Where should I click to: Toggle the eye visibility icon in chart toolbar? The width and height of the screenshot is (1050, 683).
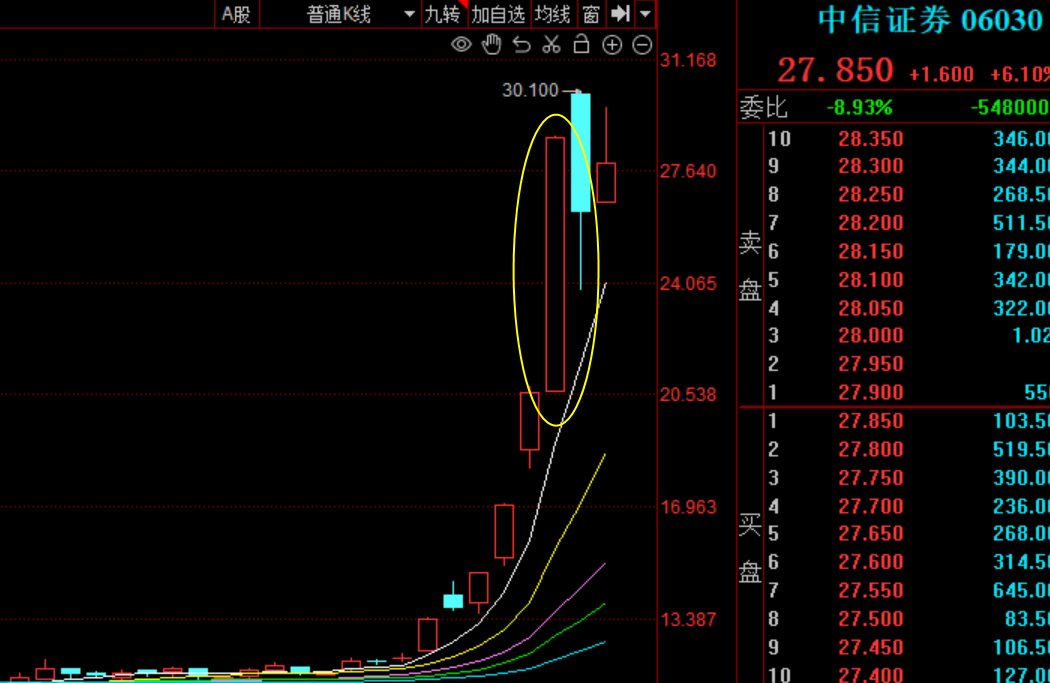(x=461, y=44)
